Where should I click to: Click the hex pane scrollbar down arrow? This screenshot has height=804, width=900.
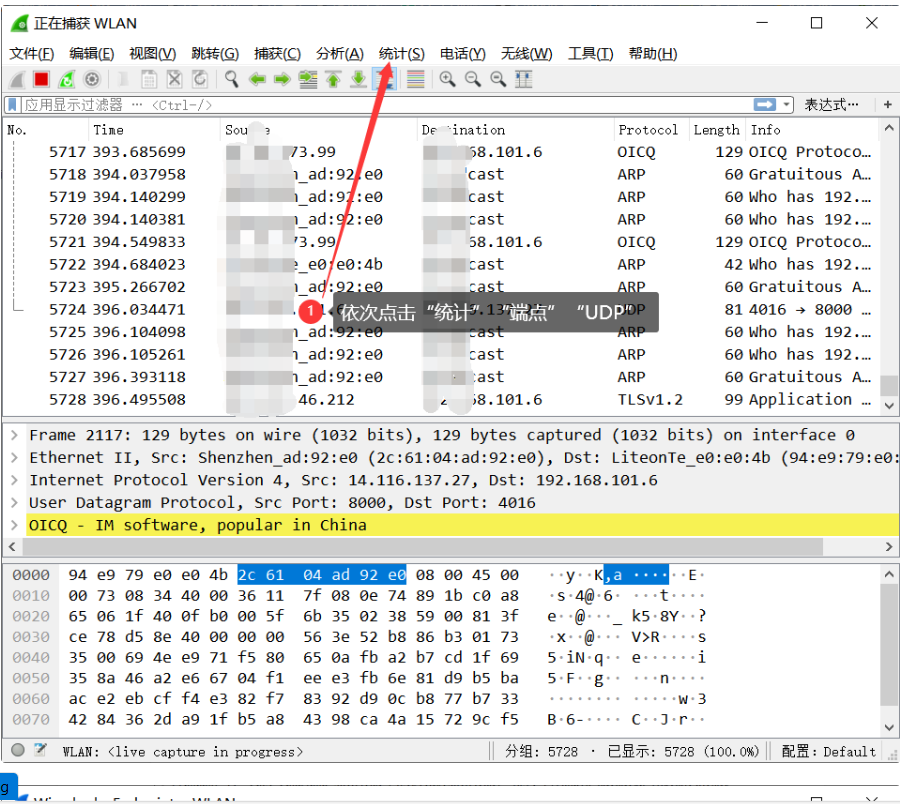point(889,727)
